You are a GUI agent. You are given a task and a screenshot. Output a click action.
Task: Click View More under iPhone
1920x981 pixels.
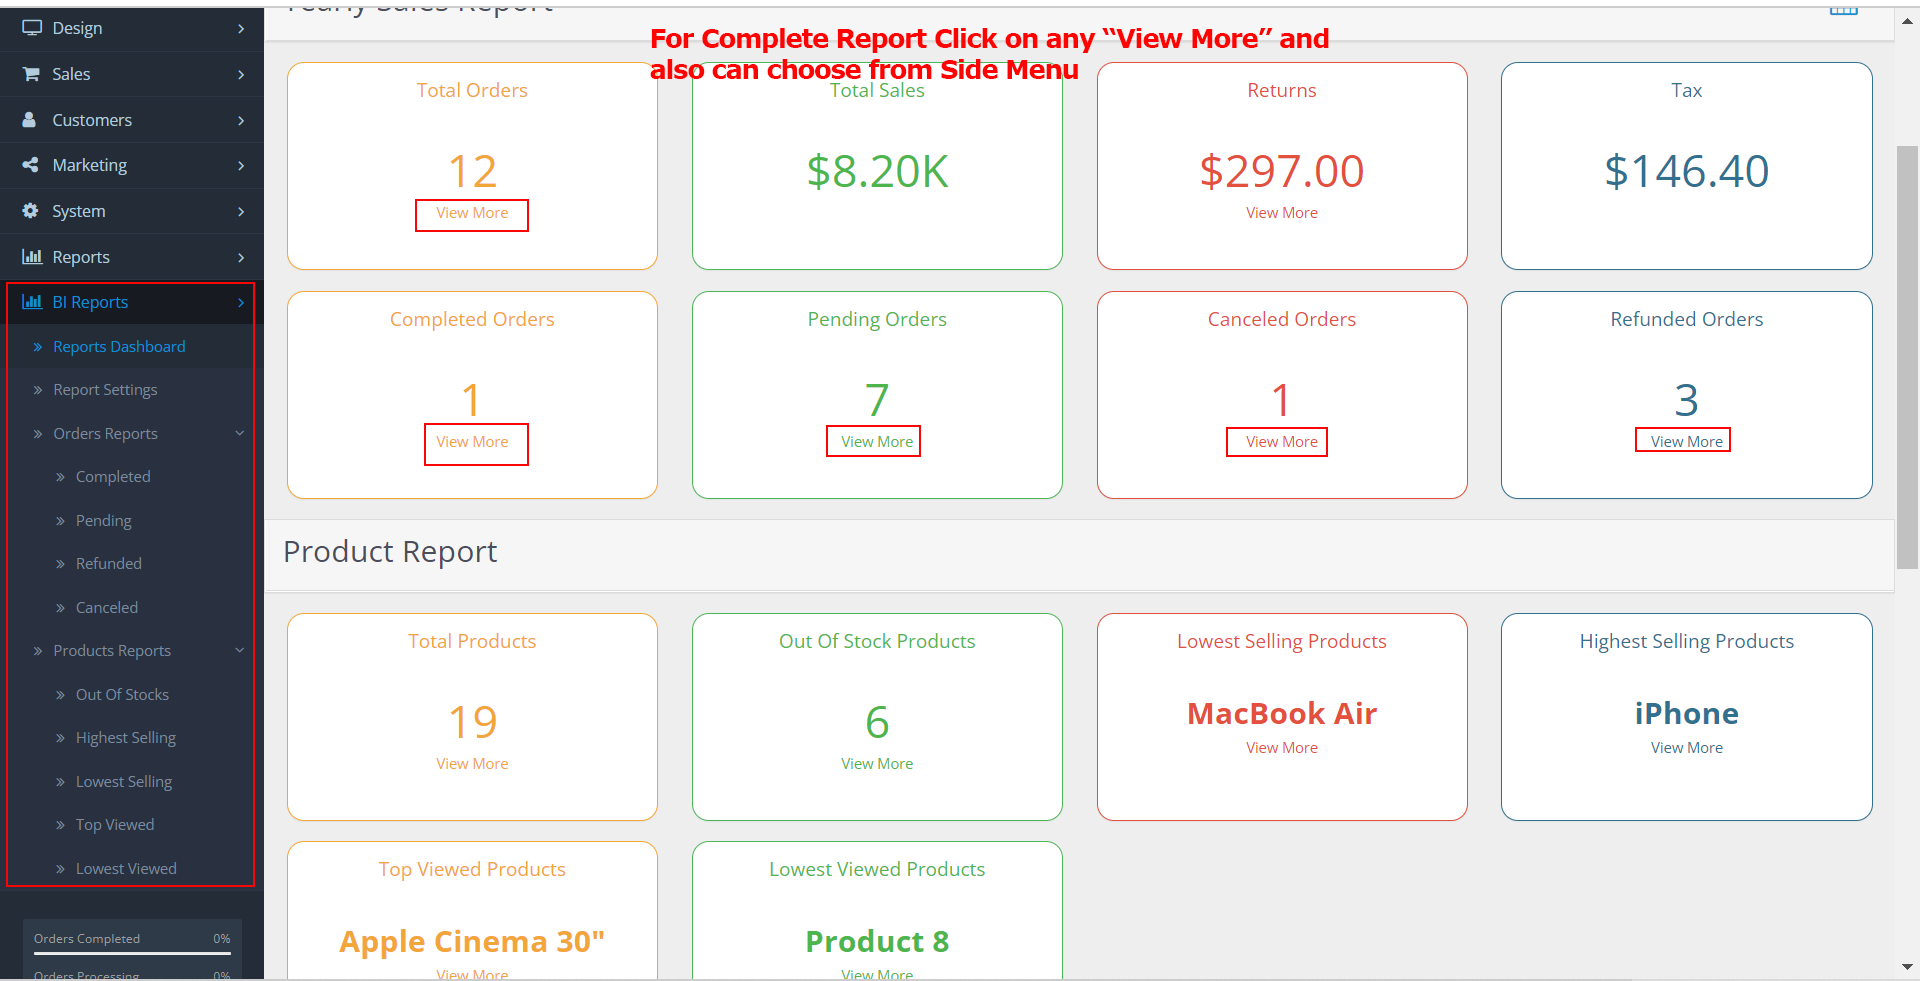[1687, 748]
